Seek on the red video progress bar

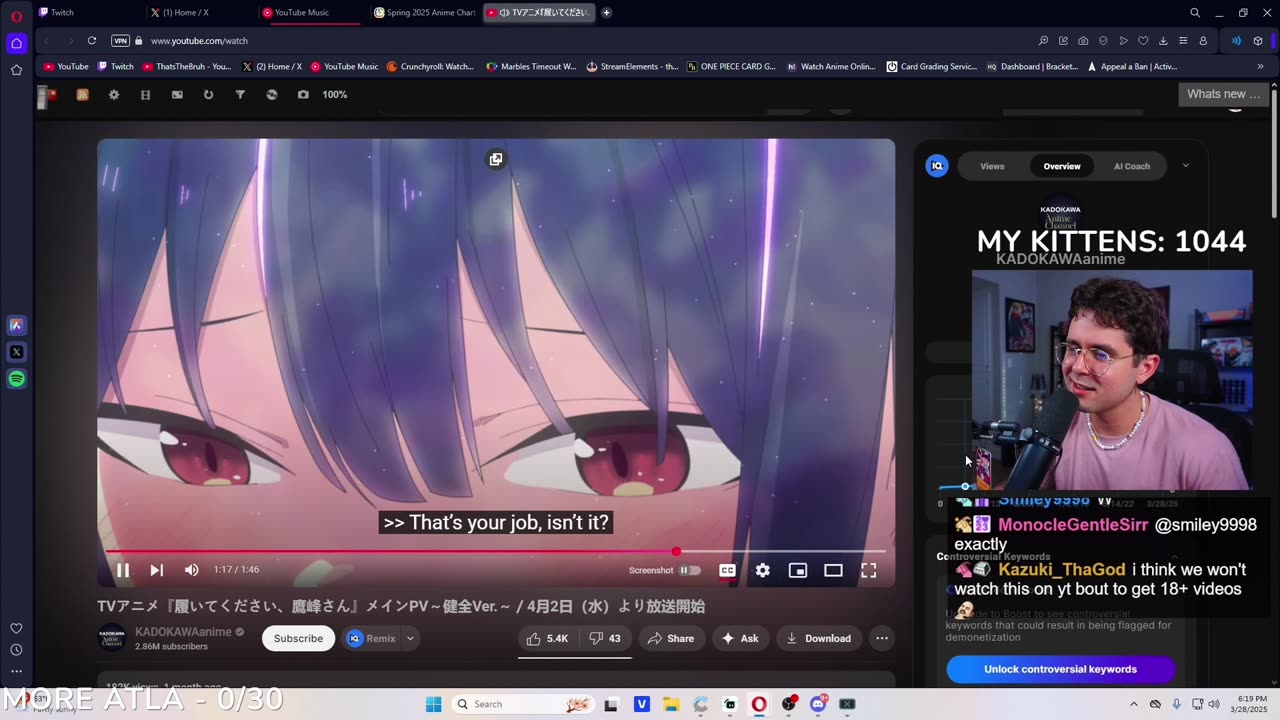[495, 551]
